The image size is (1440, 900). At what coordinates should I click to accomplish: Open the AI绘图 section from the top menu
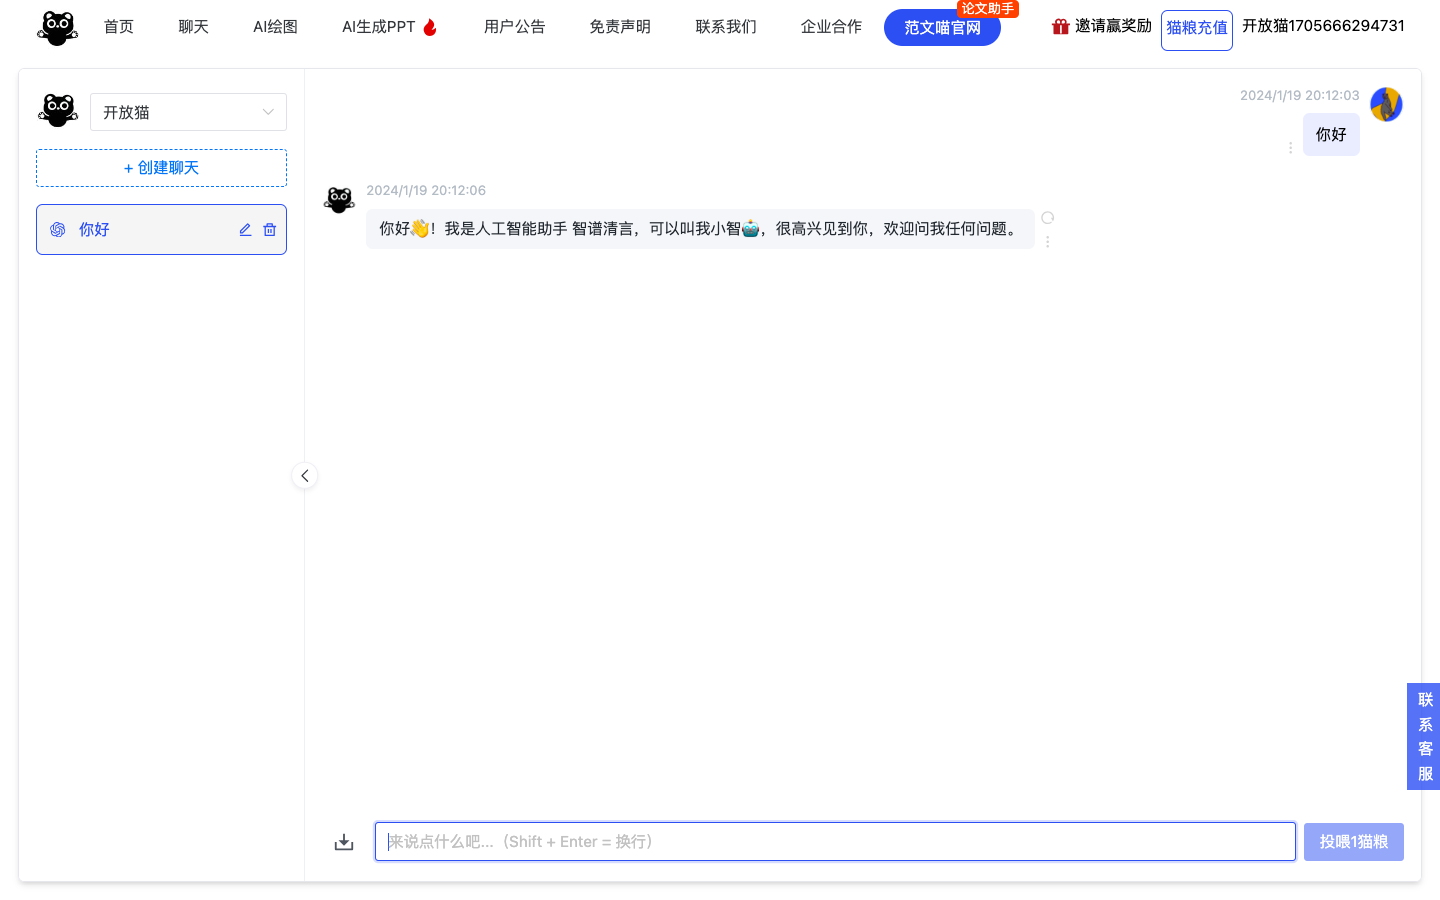275,27
